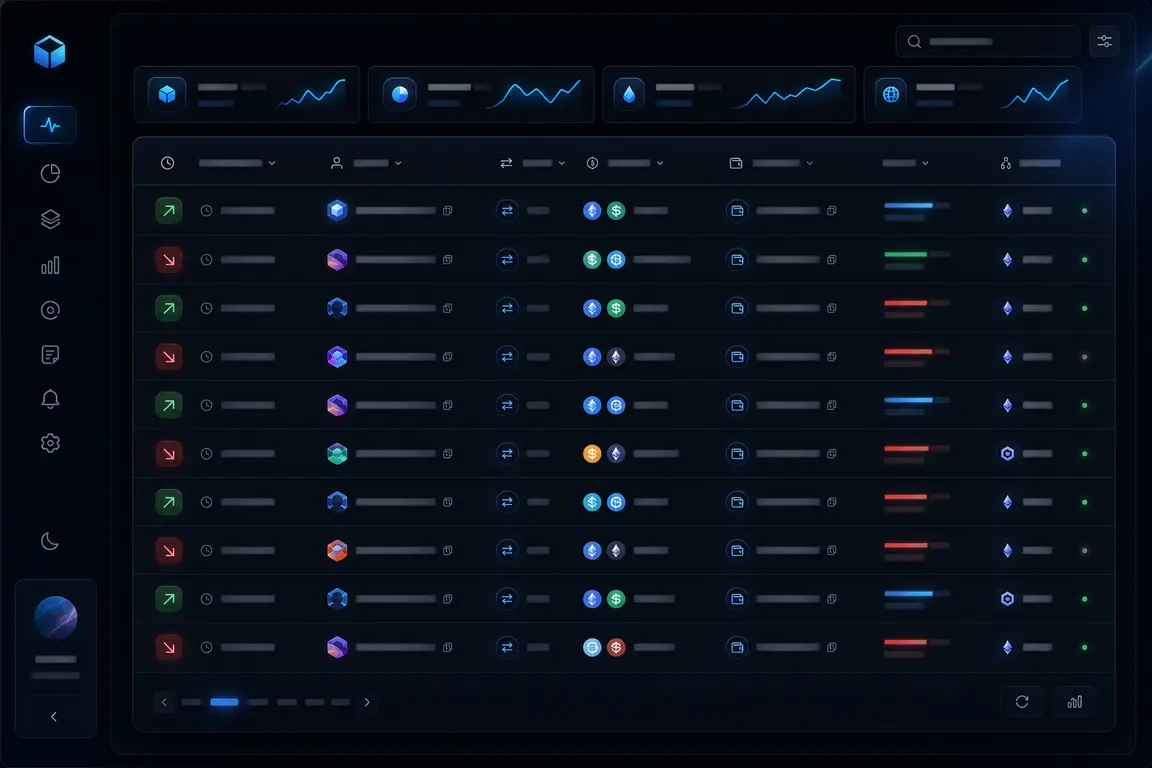The image size is (1152, 768).
Task: Open the notifications bell in sidebar
Action: 50,399
